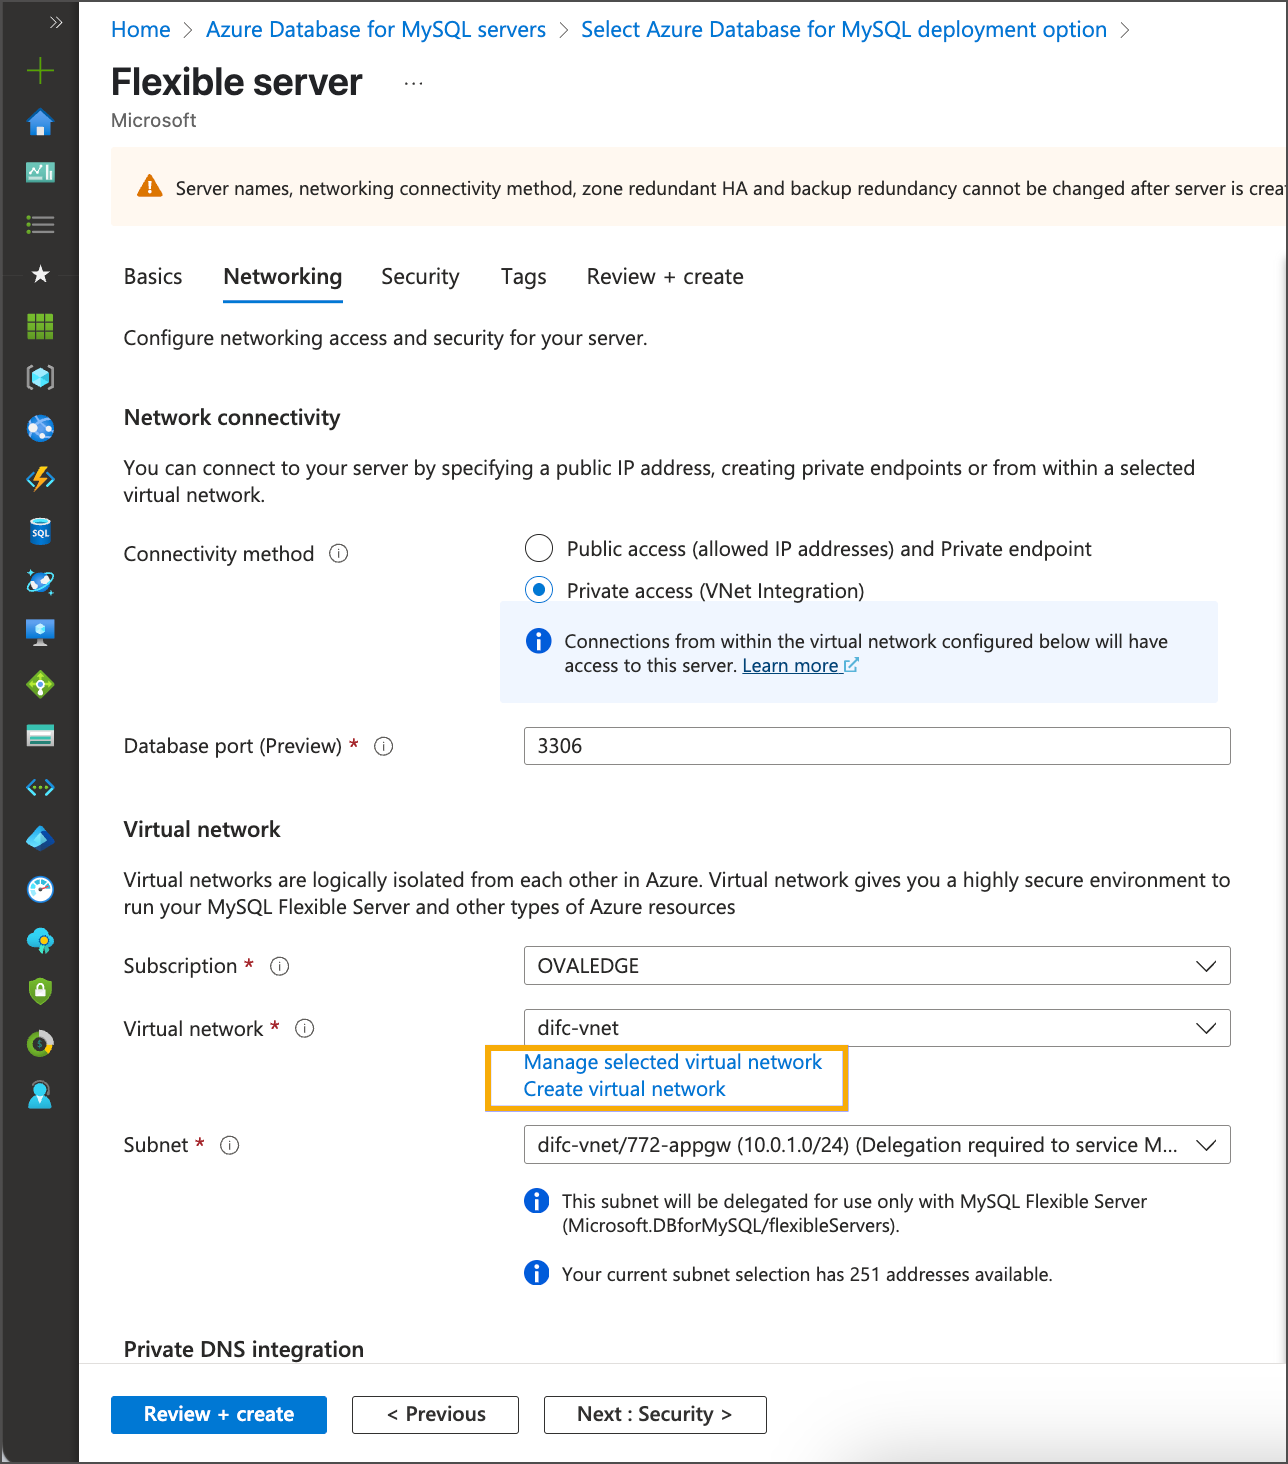Click the Database port input field

pyautogui.click(x=876, y=746)
